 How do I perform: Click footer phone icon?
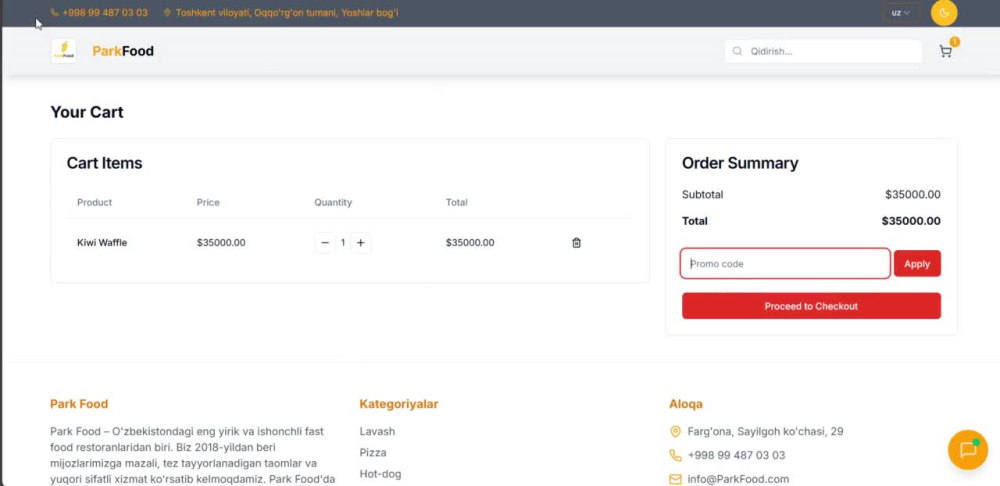point(675,455)
